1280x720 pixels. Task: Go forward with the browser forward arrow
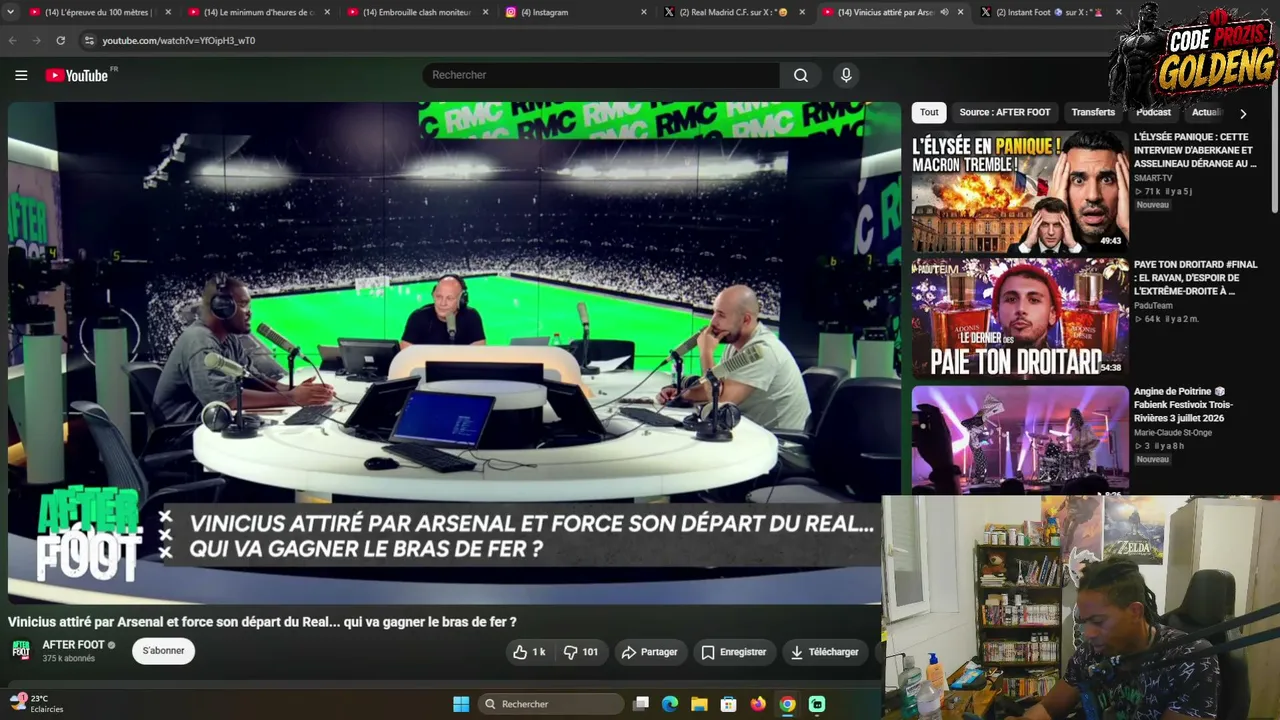[x=37, y=40]
